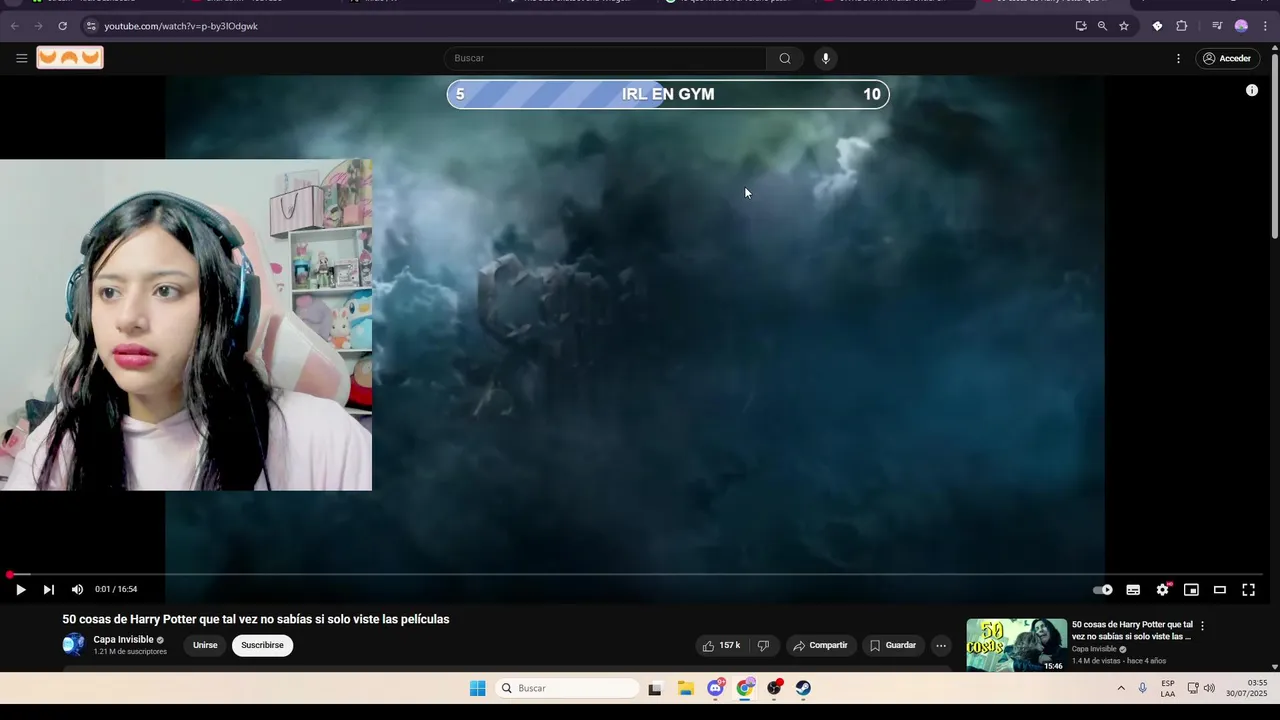Click the YouTube home logo
The height and width of the screenshot is (720, 1280).
pyautogui.click(x=70, y=58)
